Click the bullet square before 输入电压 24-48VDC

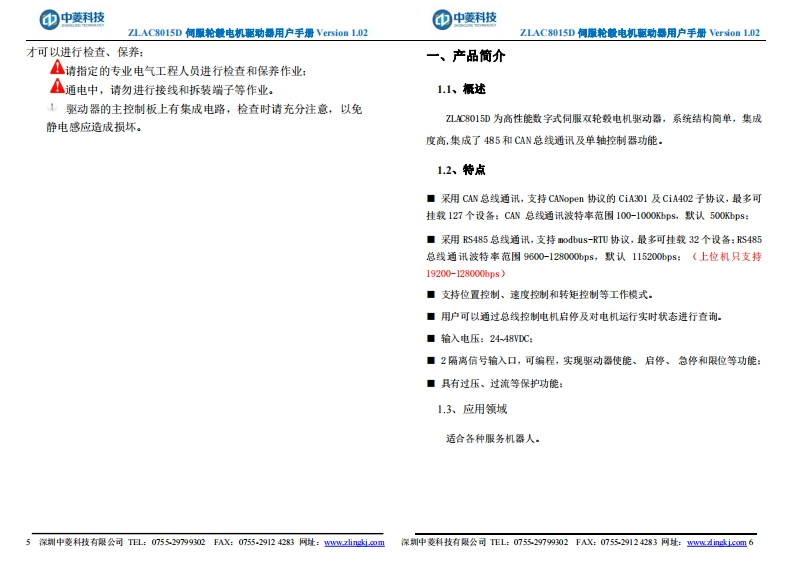(x=431, y=338)
